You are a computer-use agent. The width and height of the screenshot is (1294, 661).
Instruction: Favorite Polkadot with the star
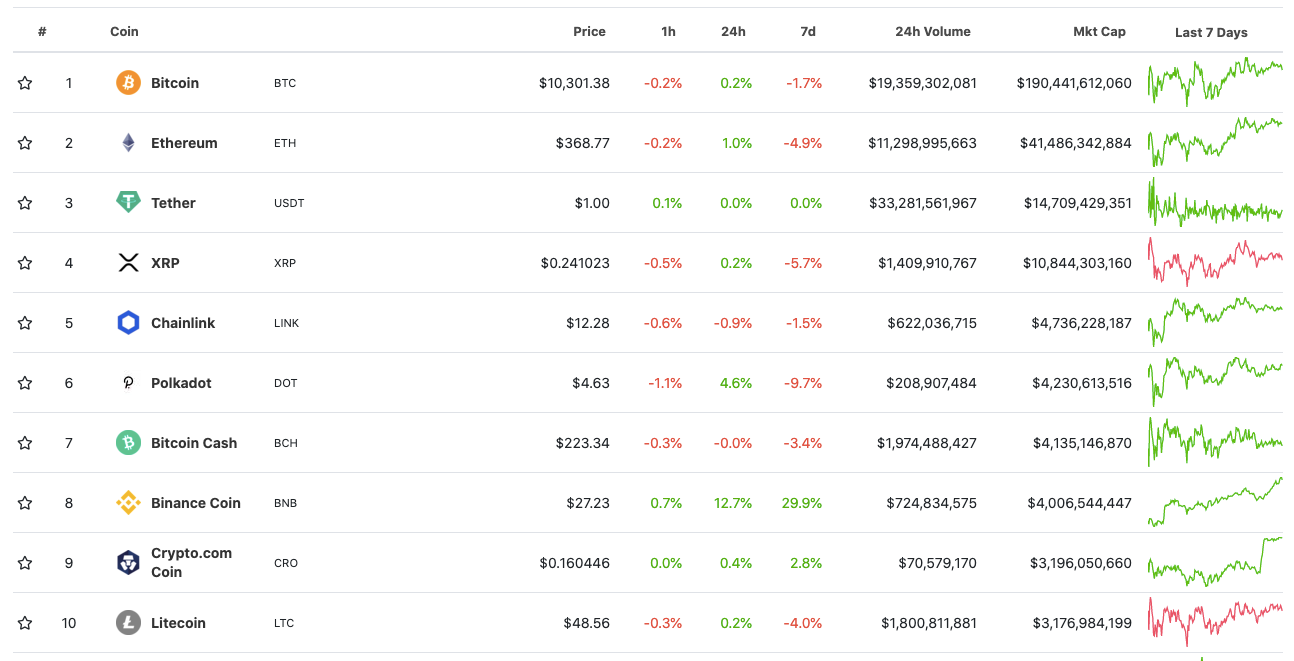point(25,383)
